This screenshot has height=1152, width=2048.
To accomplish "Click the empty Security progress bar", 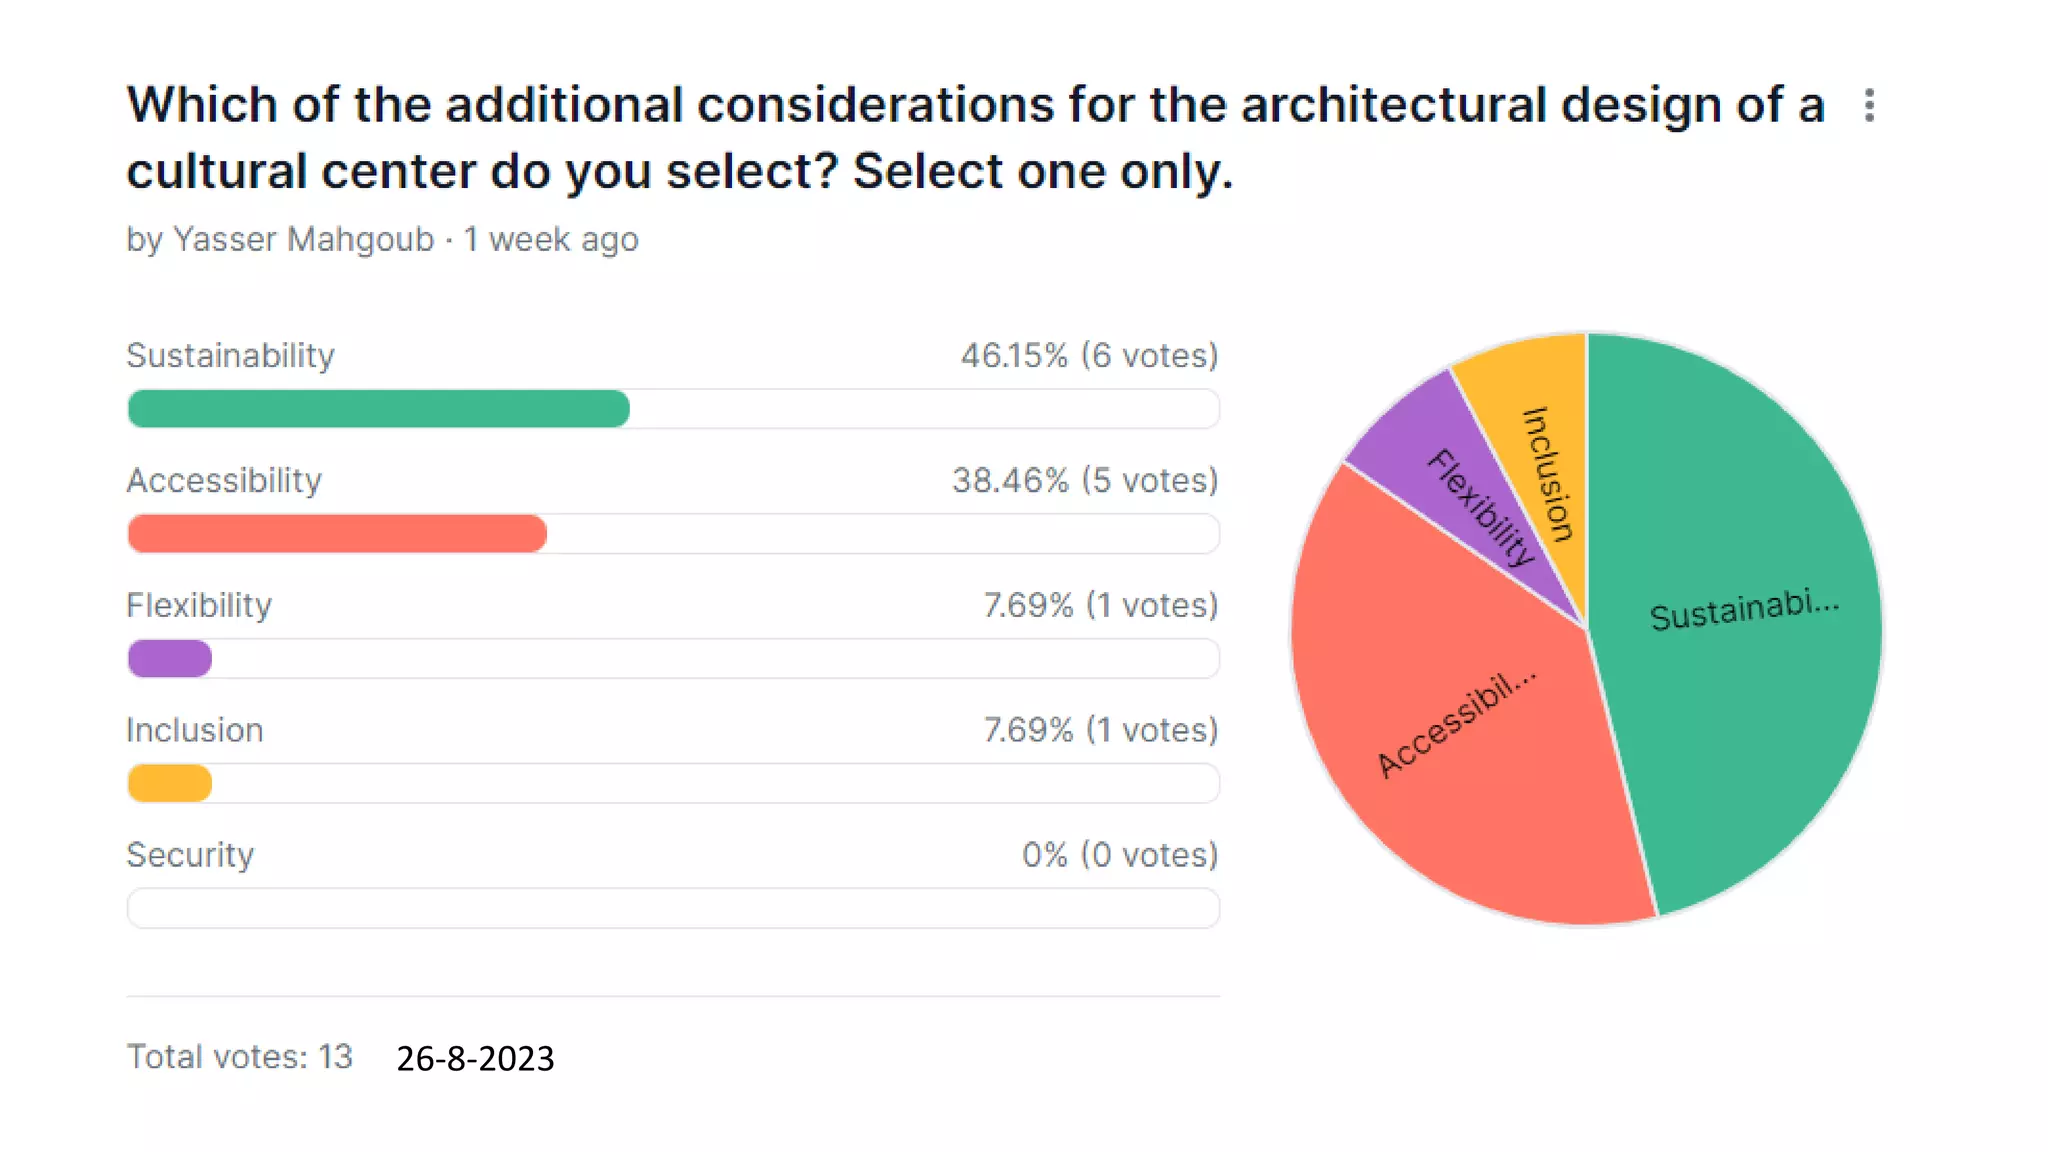I will click(673, 908).
